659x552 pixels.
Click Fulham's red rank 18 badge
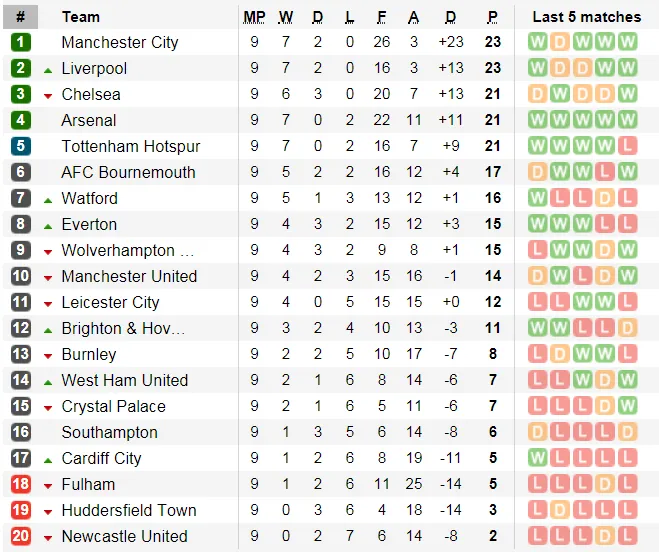[21, 484]
